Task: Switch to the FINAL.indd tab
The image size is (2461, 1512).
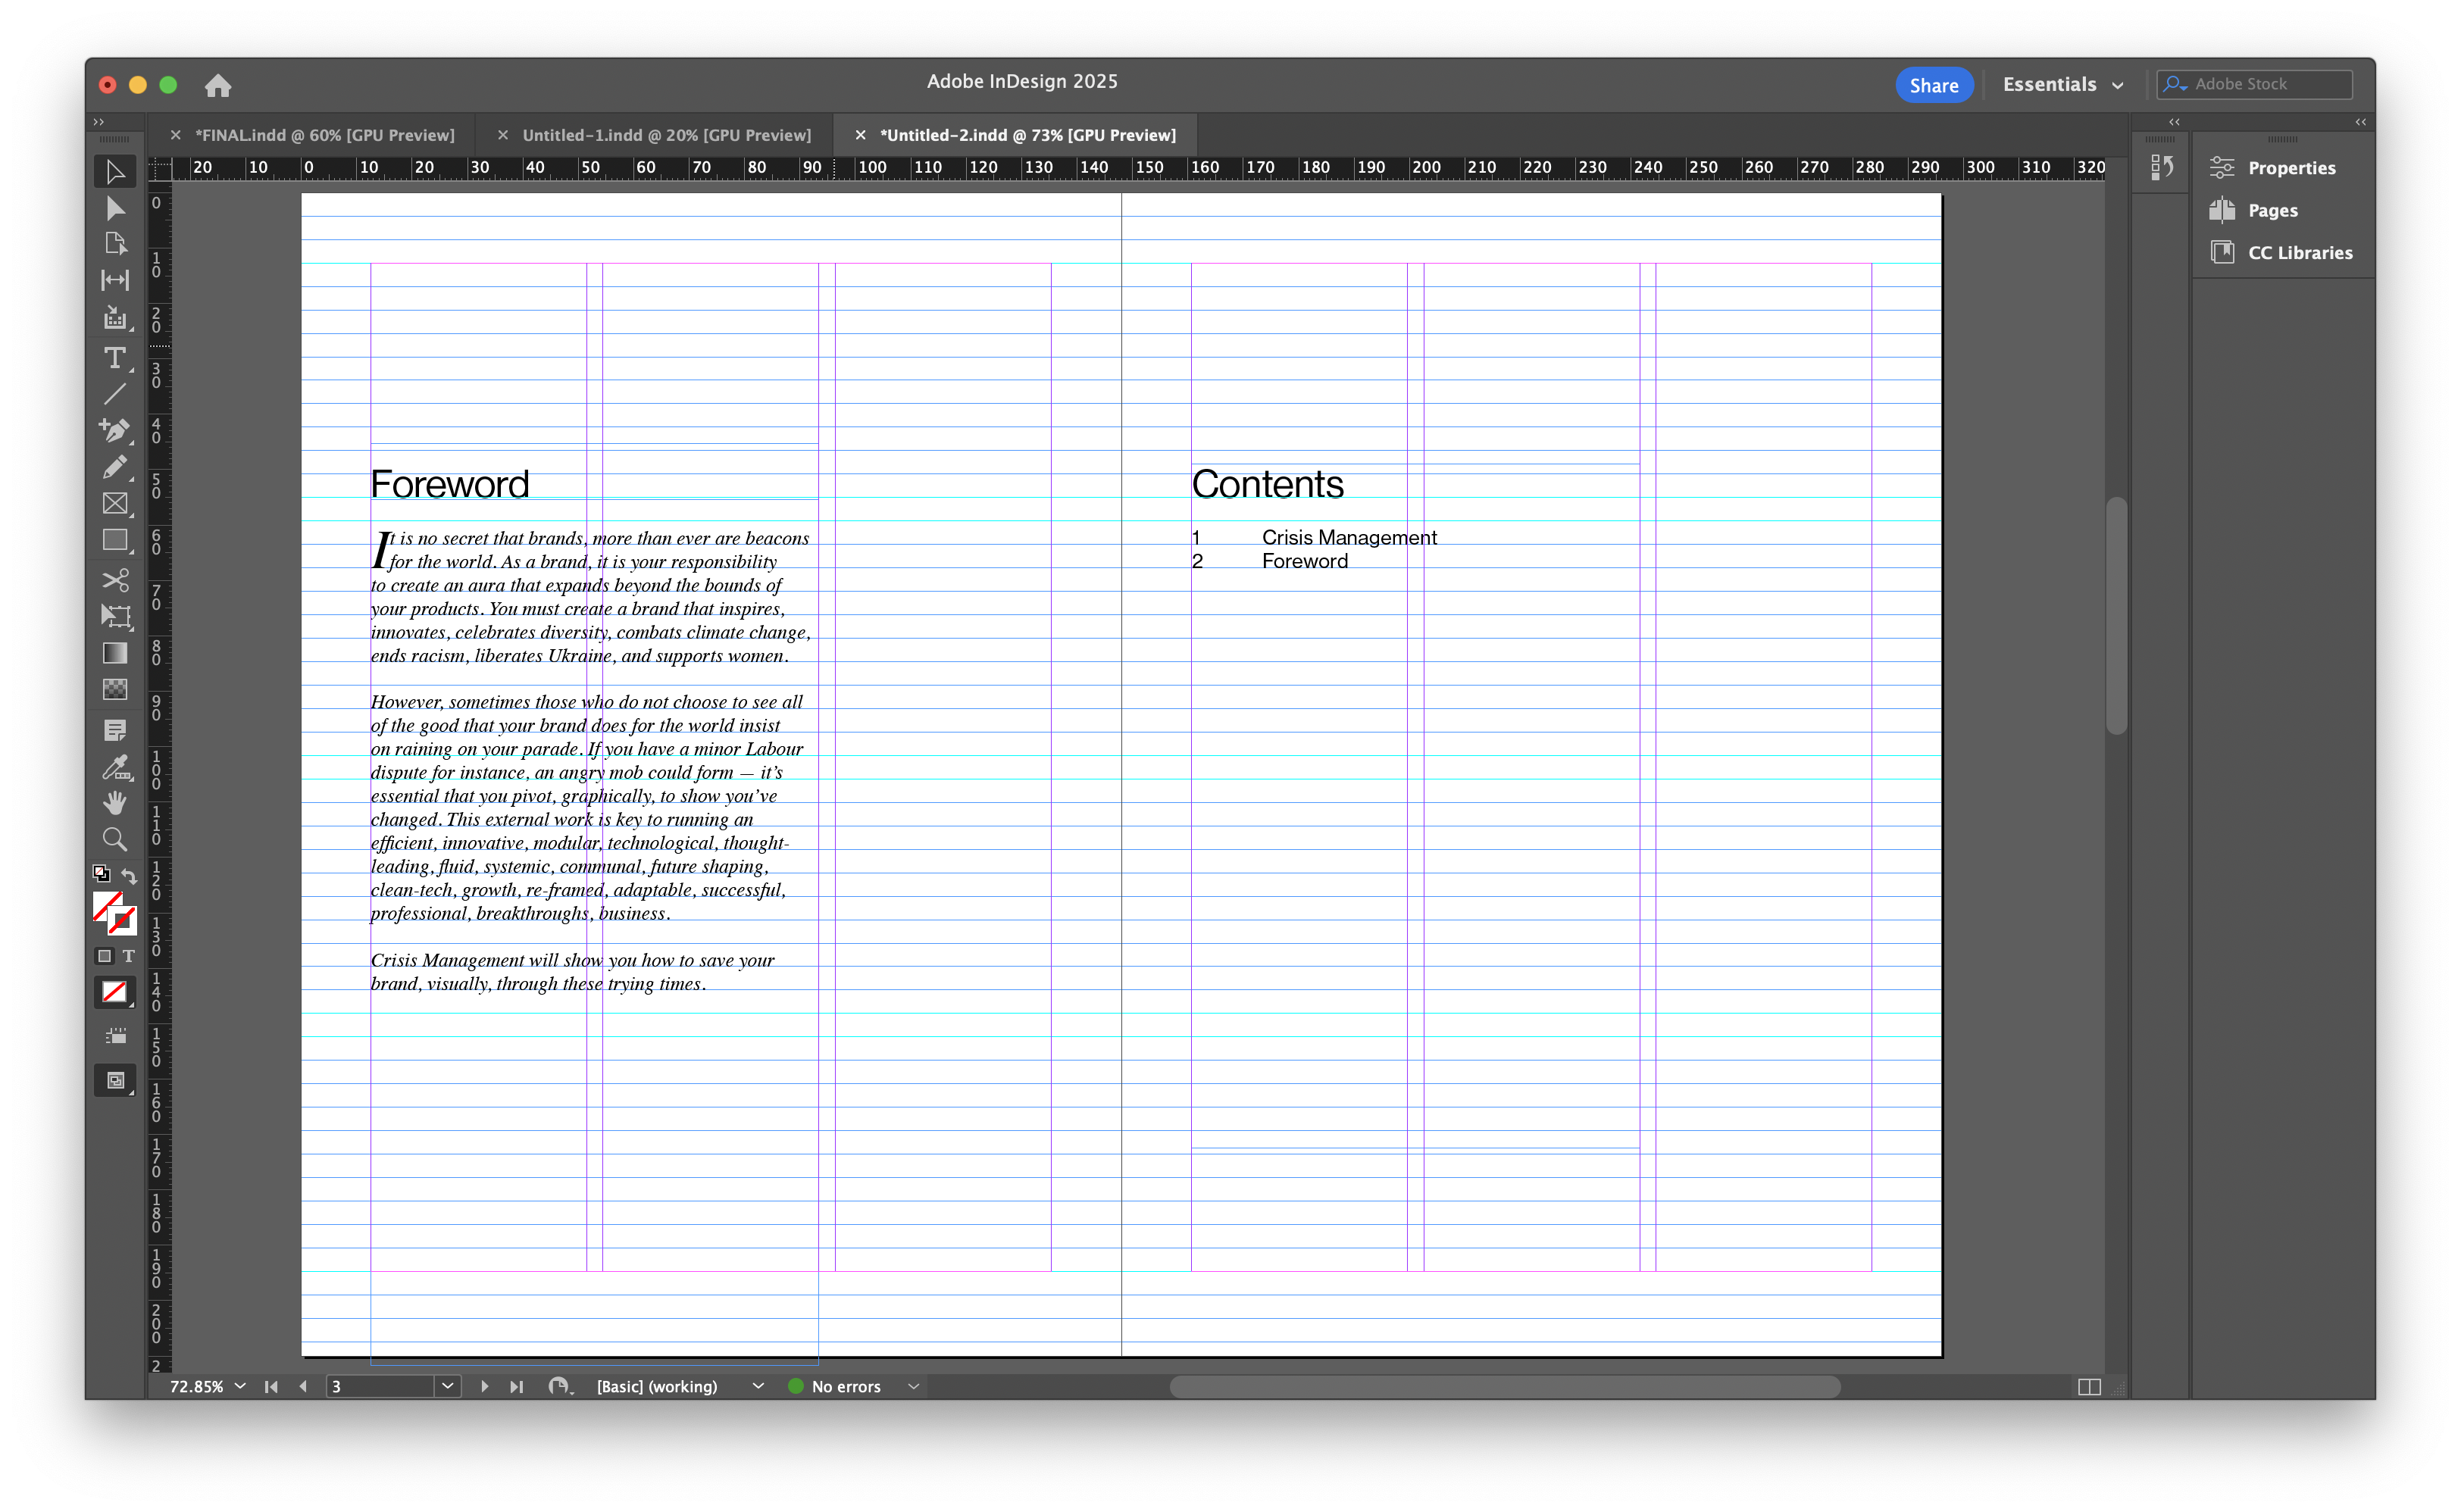Action: [324, 135]
